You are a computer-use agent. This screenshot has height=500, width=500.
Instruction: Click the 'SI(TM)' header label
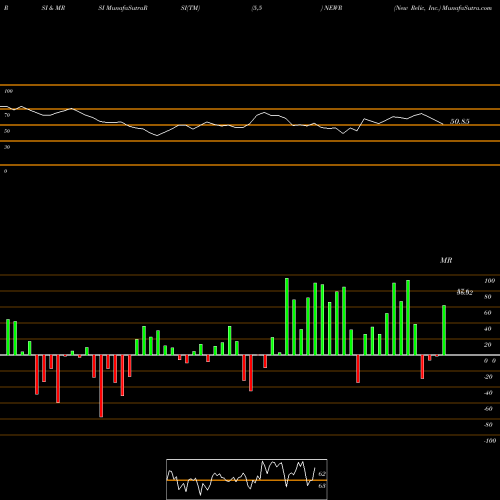[190, 8]
